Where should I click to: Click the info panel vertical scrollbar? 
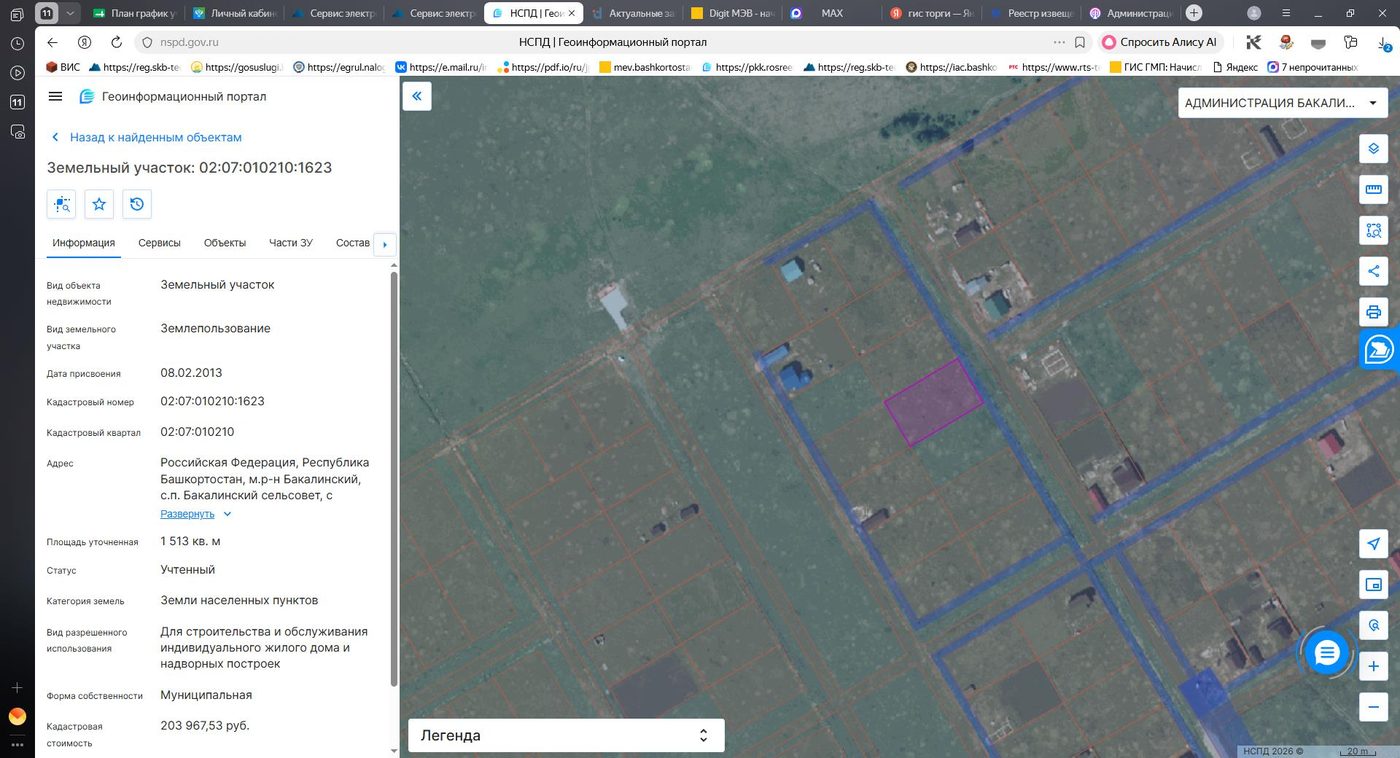click(393, 478)
